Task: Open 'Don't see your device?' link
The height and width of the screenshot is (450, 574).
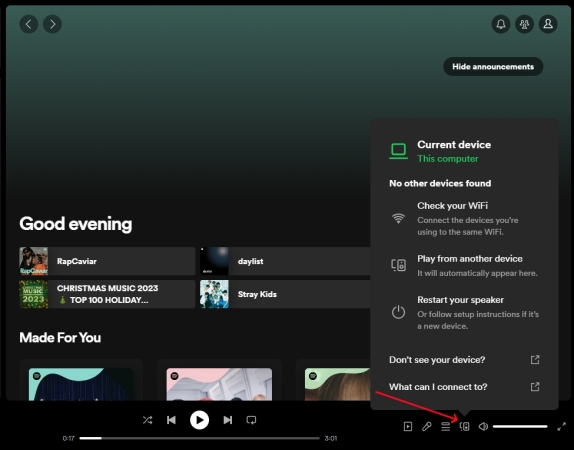Action: 437,360
